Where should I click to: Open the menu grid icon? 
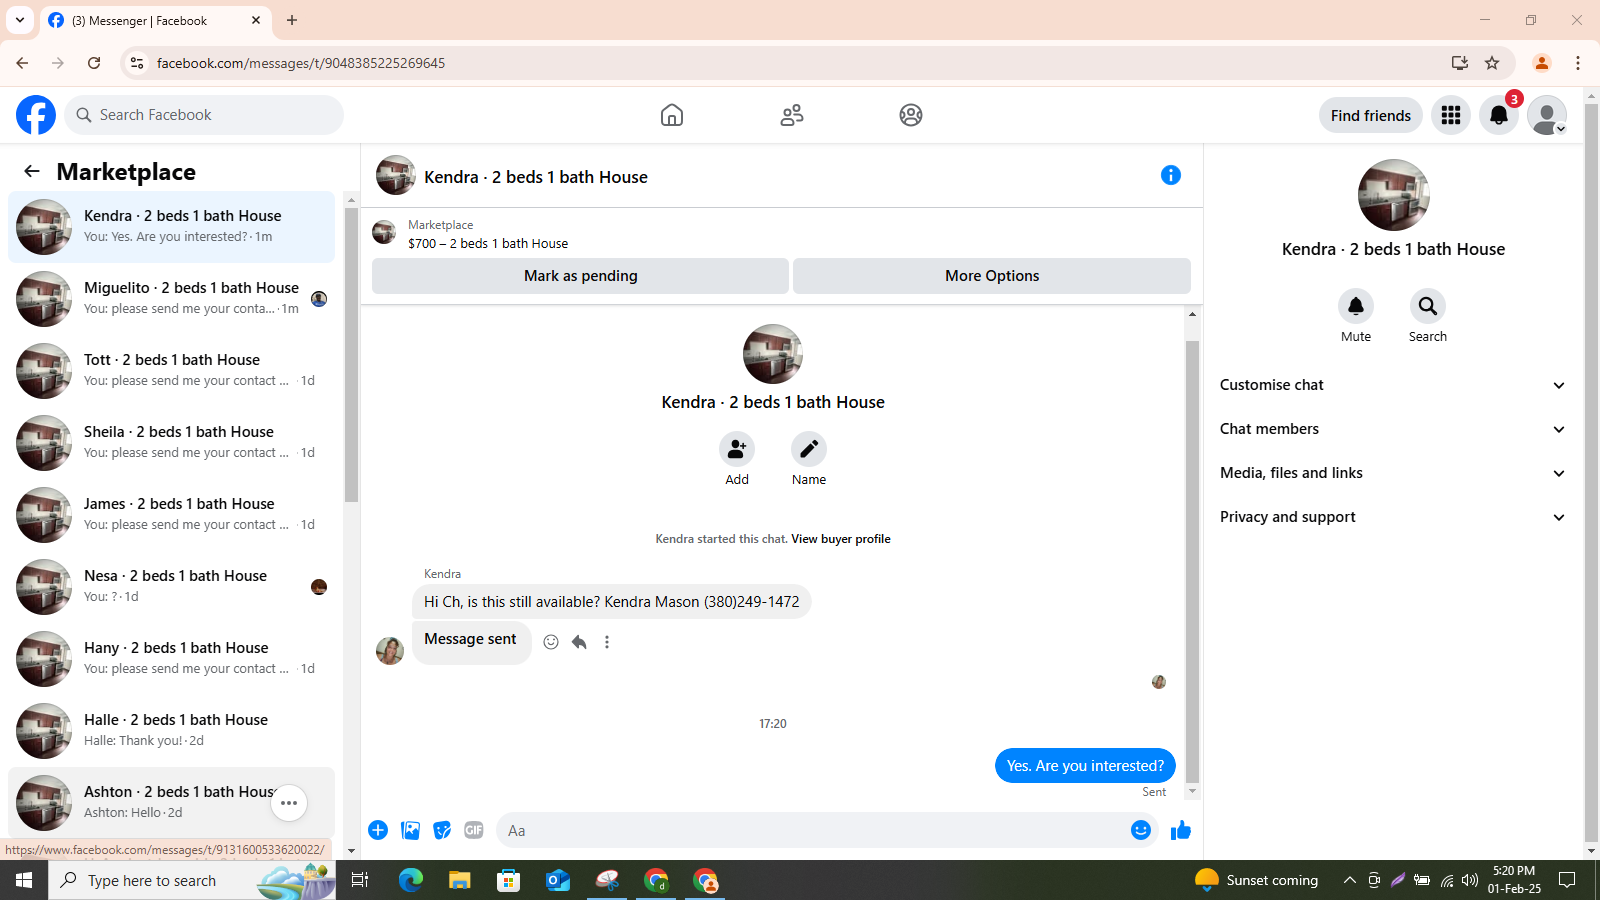(1451, 115)
